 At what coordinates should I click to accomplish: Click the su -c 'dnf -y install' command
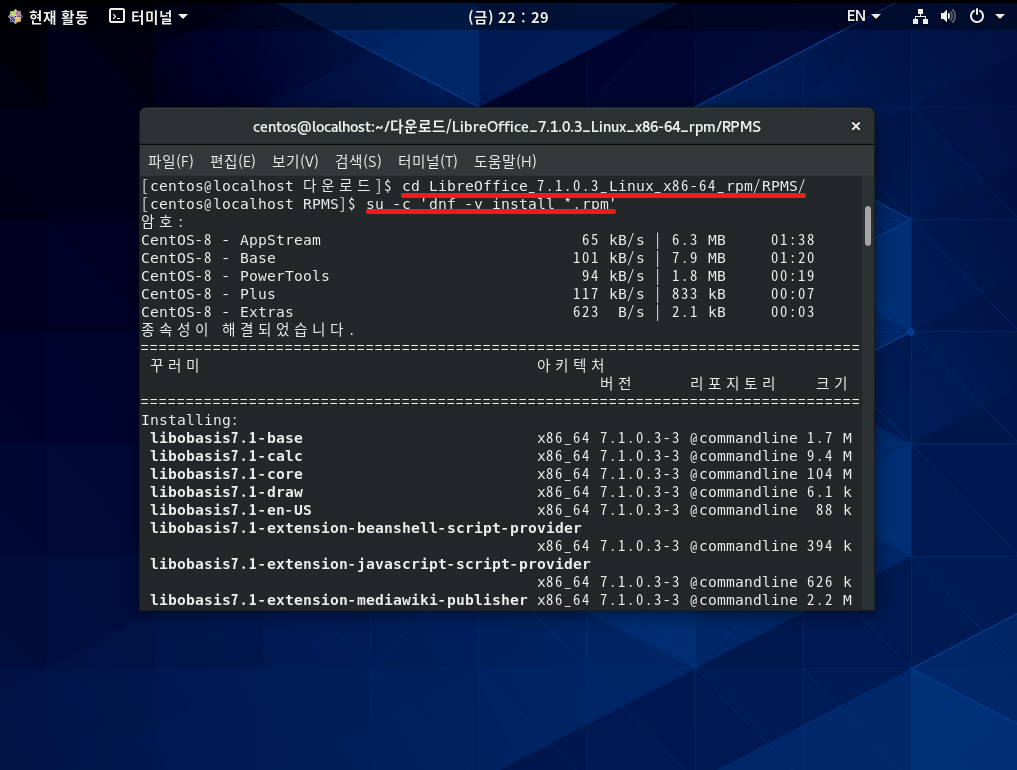click(490, 204)
